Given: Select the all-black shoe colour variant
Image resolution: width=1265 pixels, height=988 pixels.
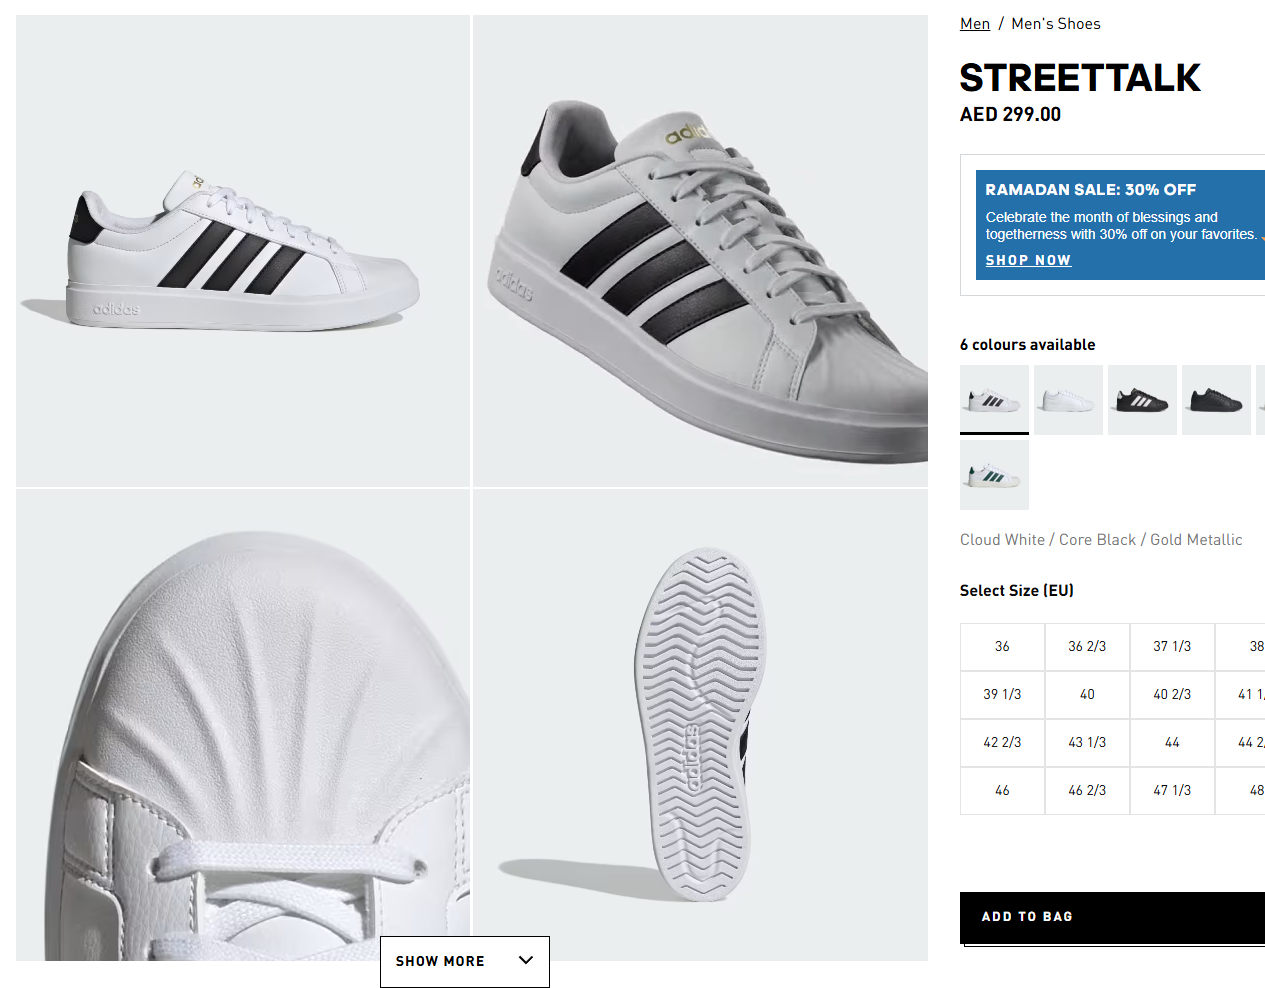Looking at the screenshot, I should point(1216,399).
